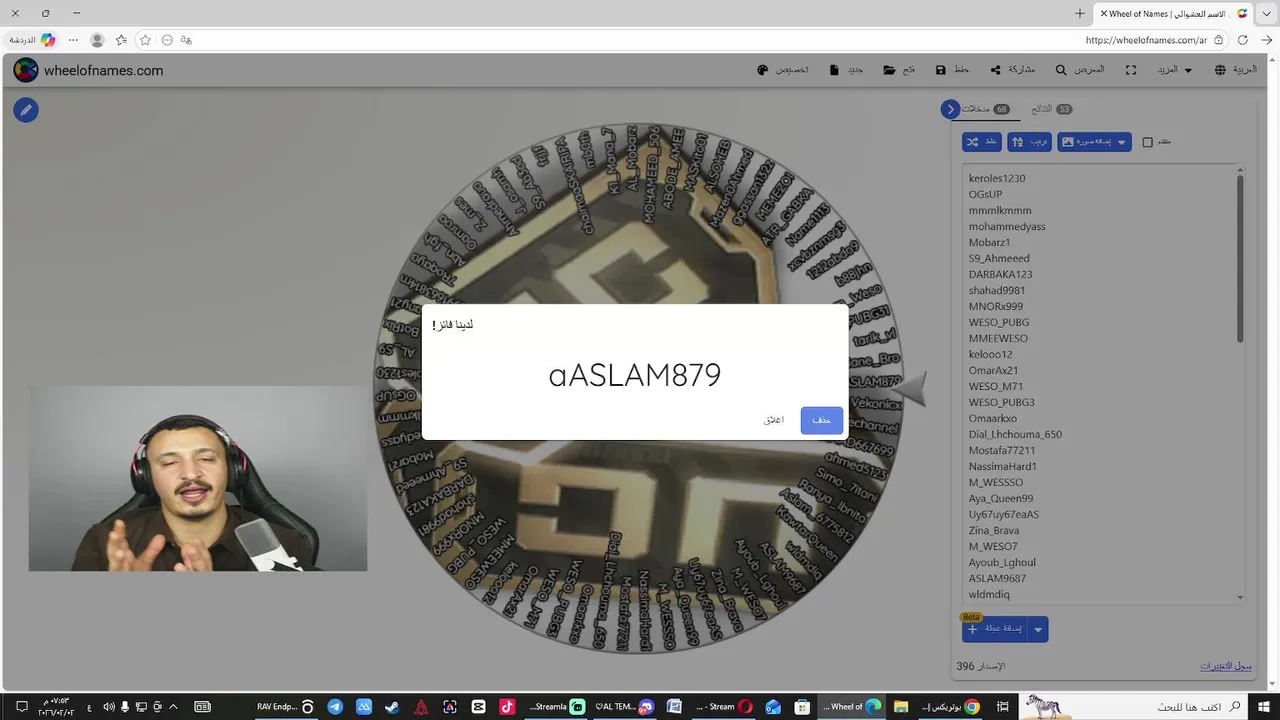Click the taskbar search box
Screen dimensions: 1280x720
[1134, 706]
